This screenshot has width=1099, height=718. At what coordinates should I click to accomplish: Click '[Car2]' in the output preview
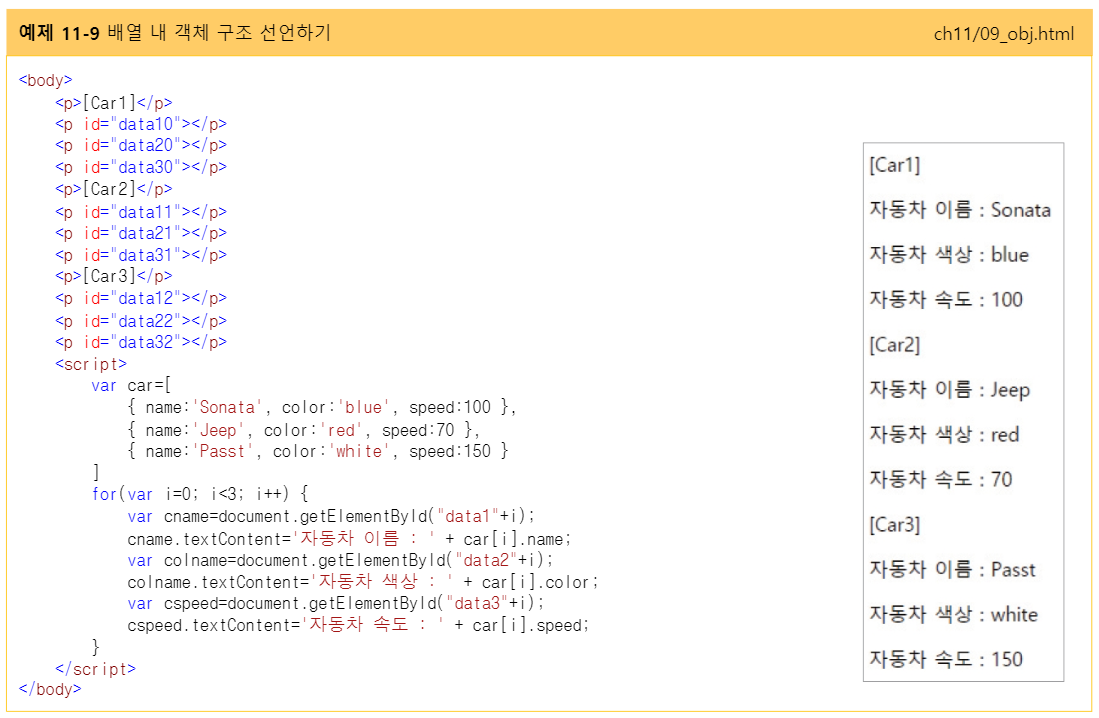(894, 344)
